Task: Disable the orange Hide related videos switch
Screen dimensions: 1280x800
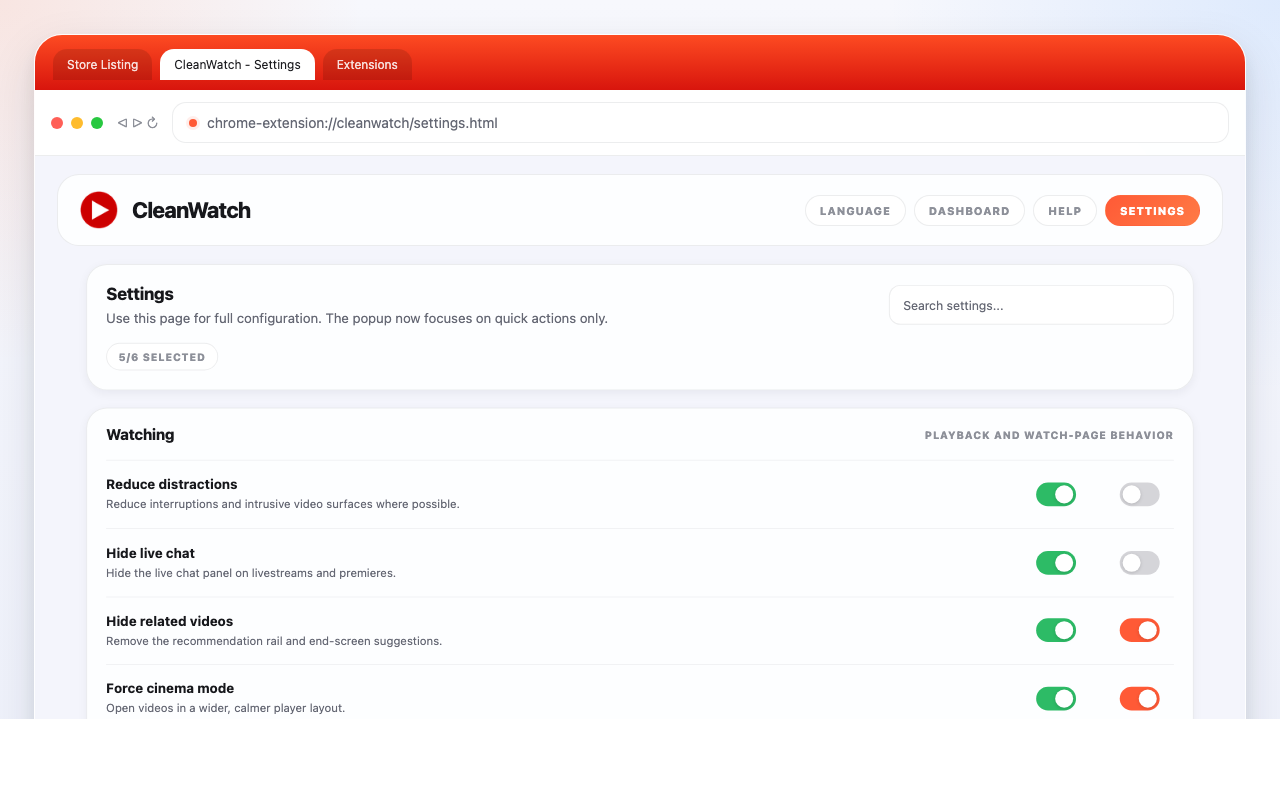Action: 1139,630
